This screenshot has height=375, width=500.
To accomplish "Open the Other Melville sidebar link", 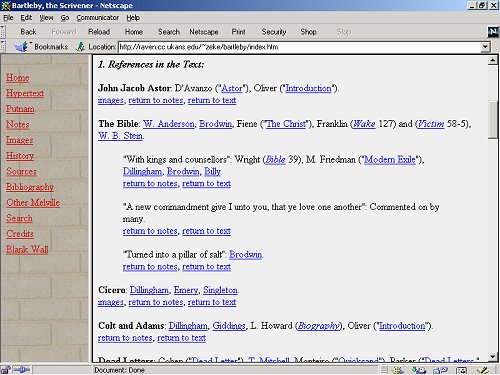I will click(x=33, y=203).
